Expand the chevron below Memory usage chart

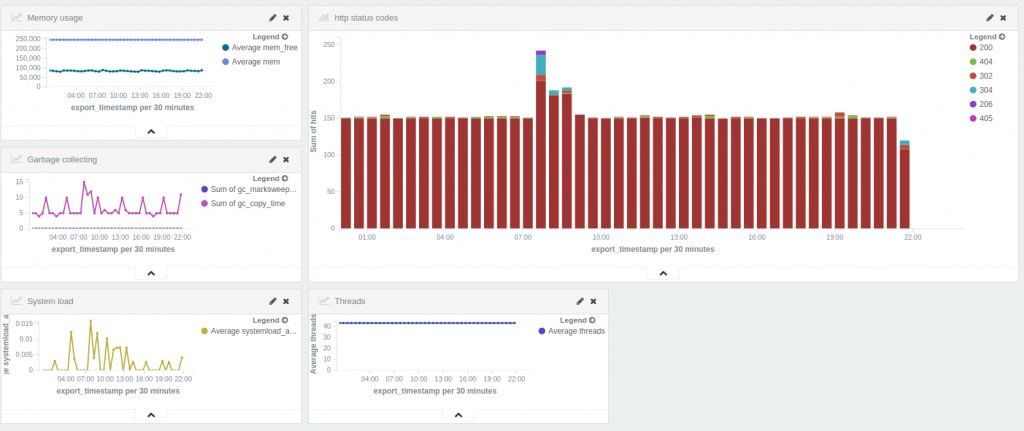150,131
